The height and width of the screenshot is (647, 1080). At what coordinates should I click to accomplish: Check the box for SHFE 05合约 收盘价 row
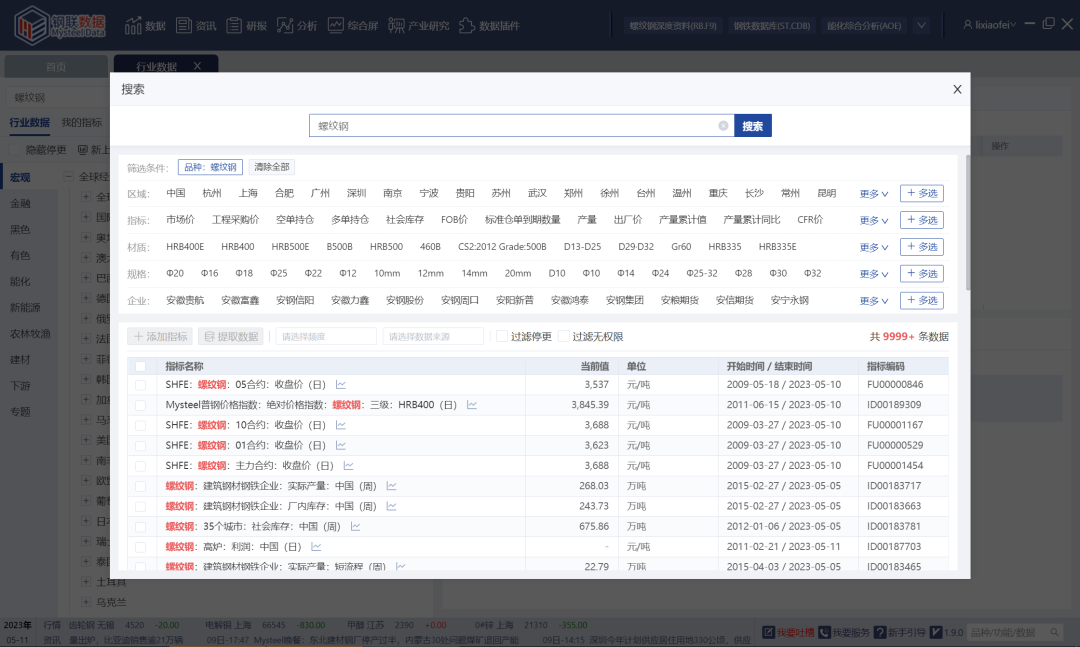(x=141, y=385)
